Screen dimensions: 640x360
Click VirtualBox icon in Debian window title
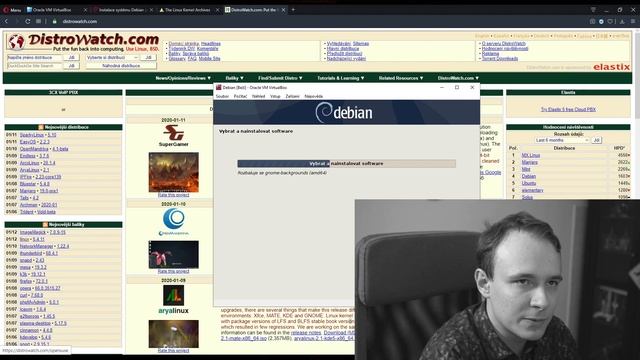[x=219, y=88]
